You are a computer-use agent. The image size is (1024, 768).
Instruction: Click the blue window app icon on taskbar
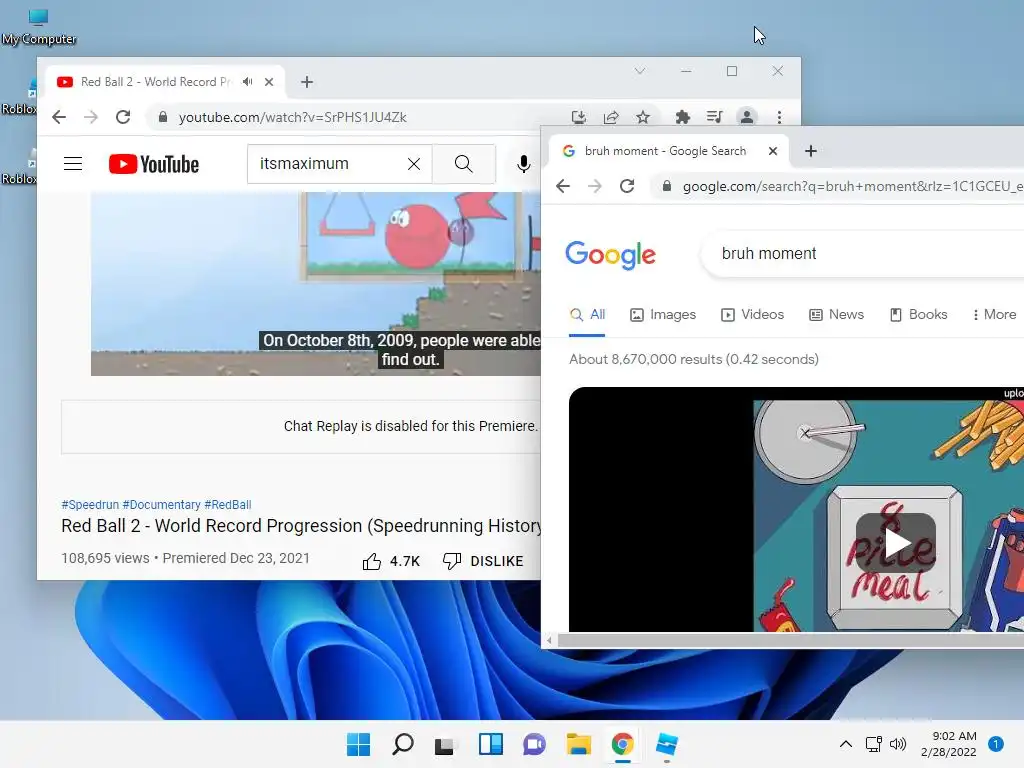667,744
